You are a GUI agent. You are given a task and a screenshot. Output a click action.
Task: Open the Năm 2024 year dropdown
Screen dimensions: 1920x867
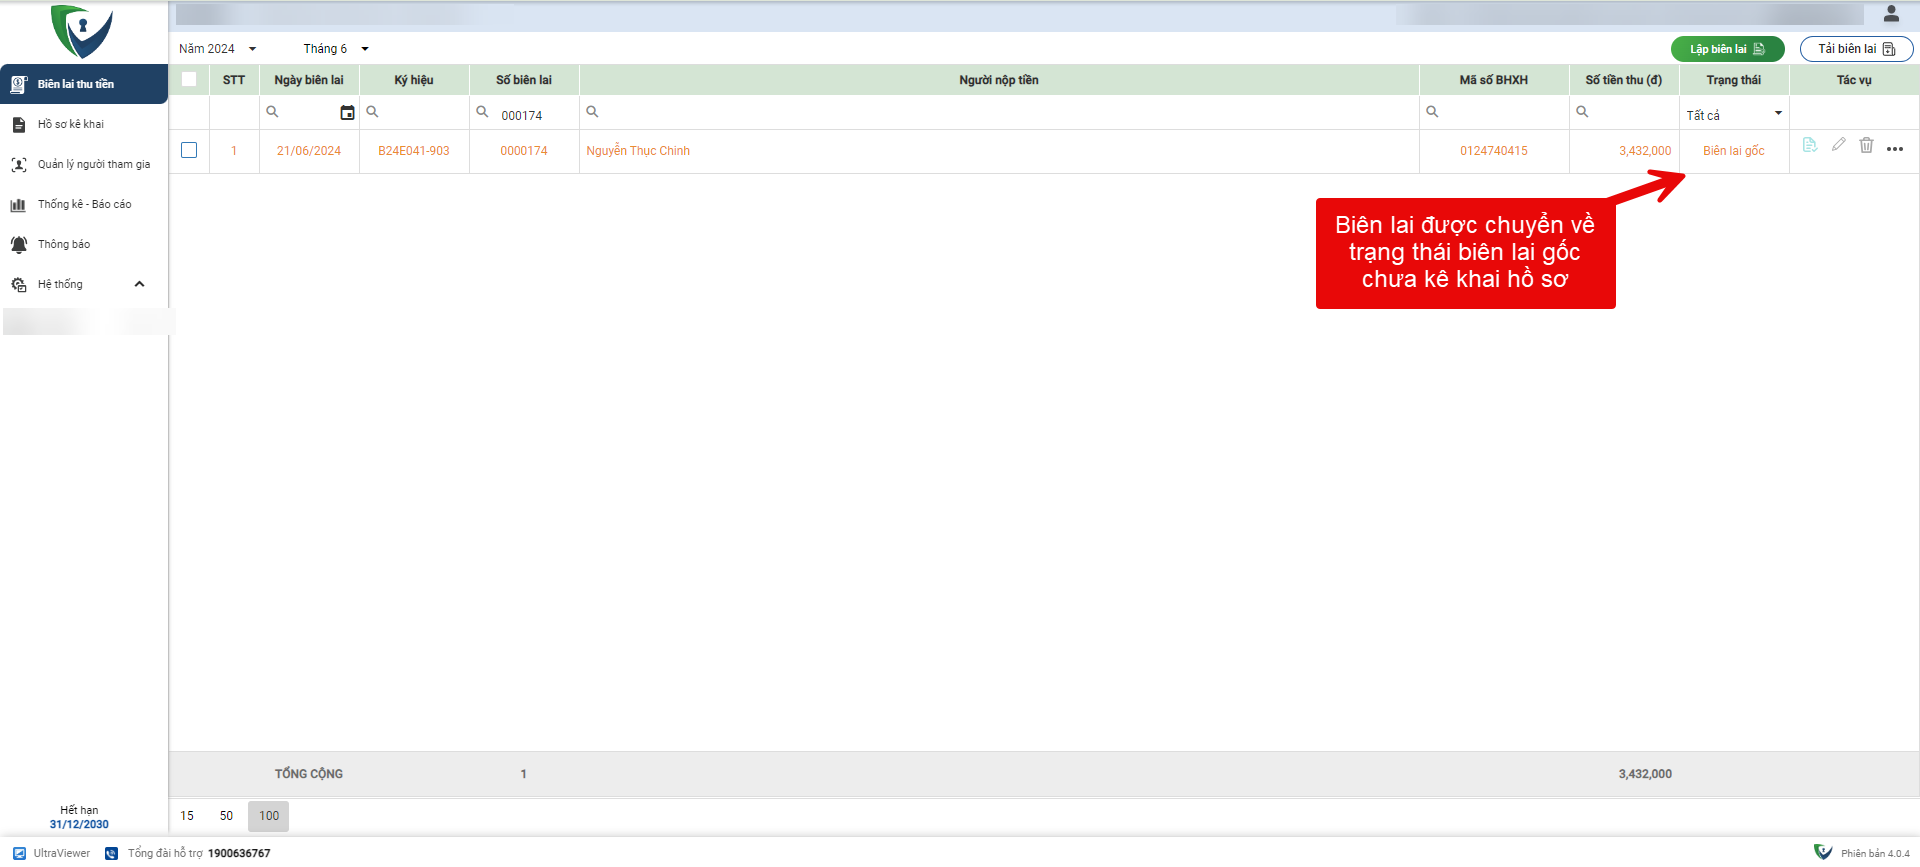(x=218, y=49)
